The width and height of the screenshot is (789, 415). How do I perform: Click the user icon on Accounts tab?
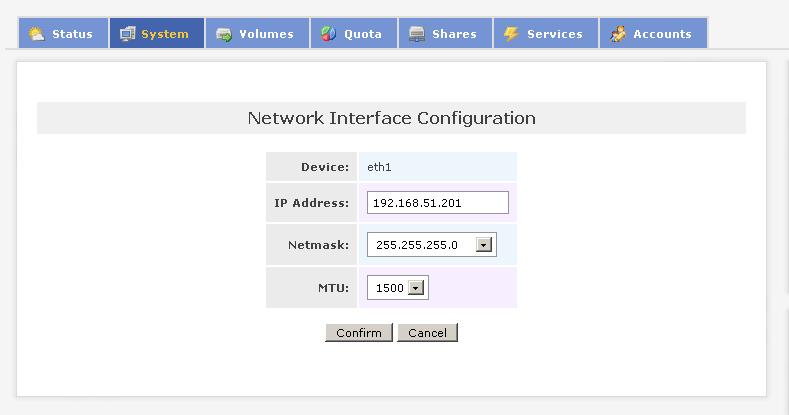618,34
